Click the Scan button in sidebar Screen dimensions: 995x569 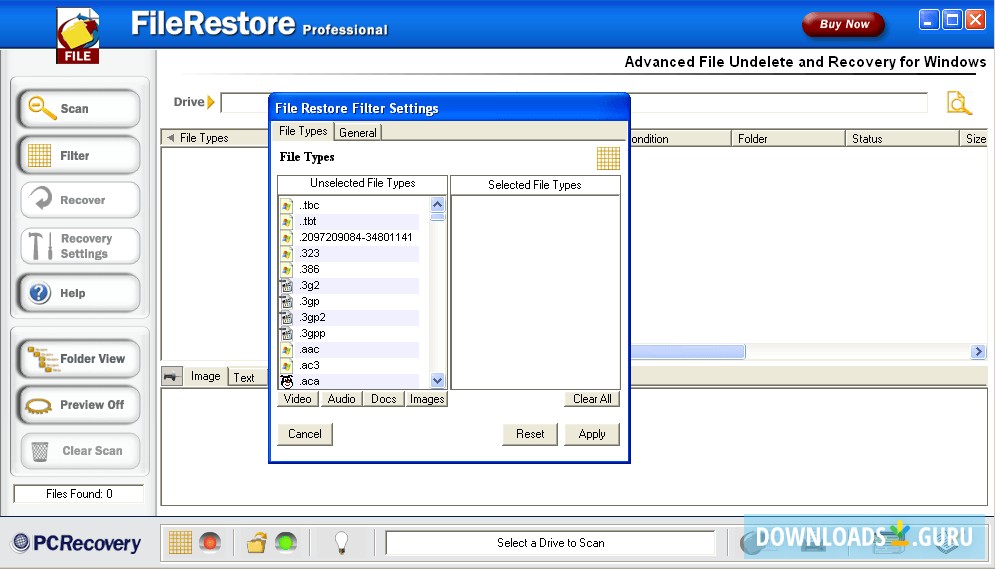click(79, 108)
